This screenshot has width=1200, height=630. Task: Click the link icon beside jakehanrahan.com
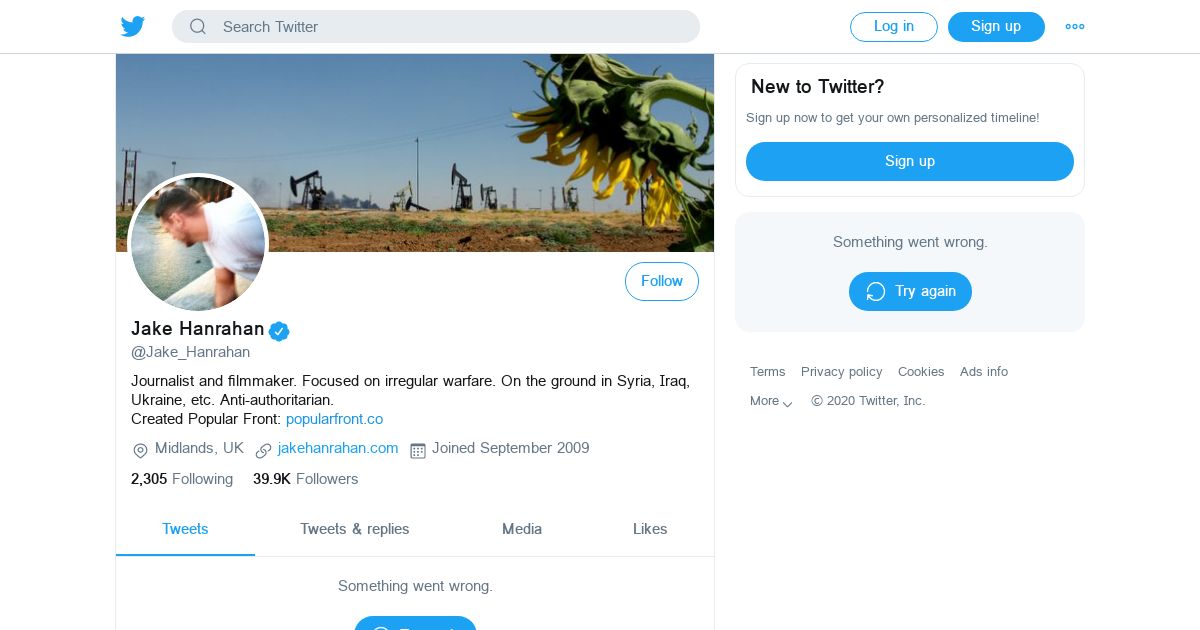(x=264, y=450)
